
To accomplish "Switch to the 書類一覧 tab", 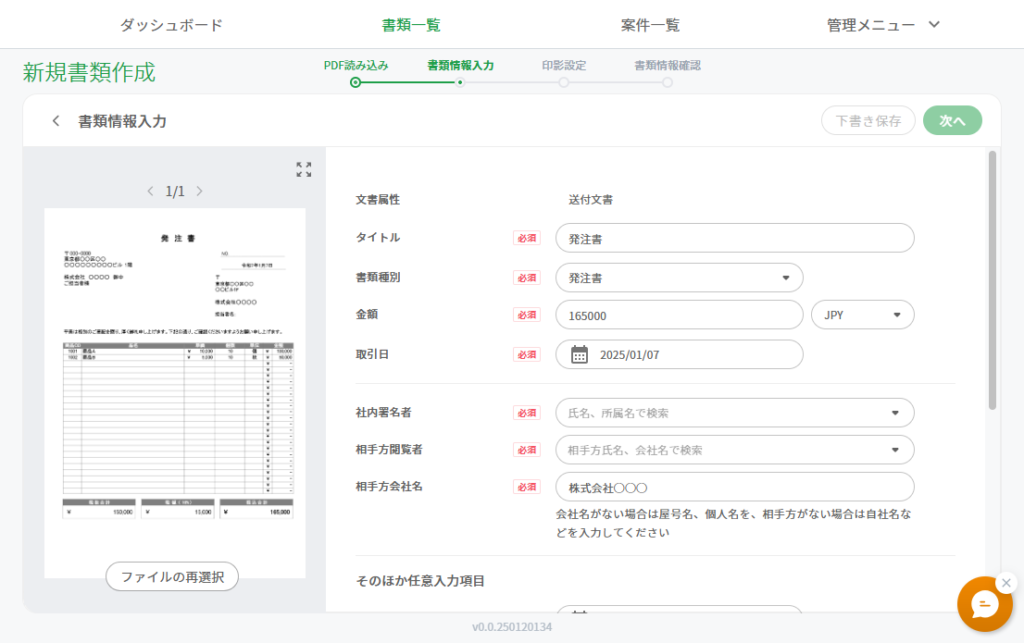I will (411, 25).
